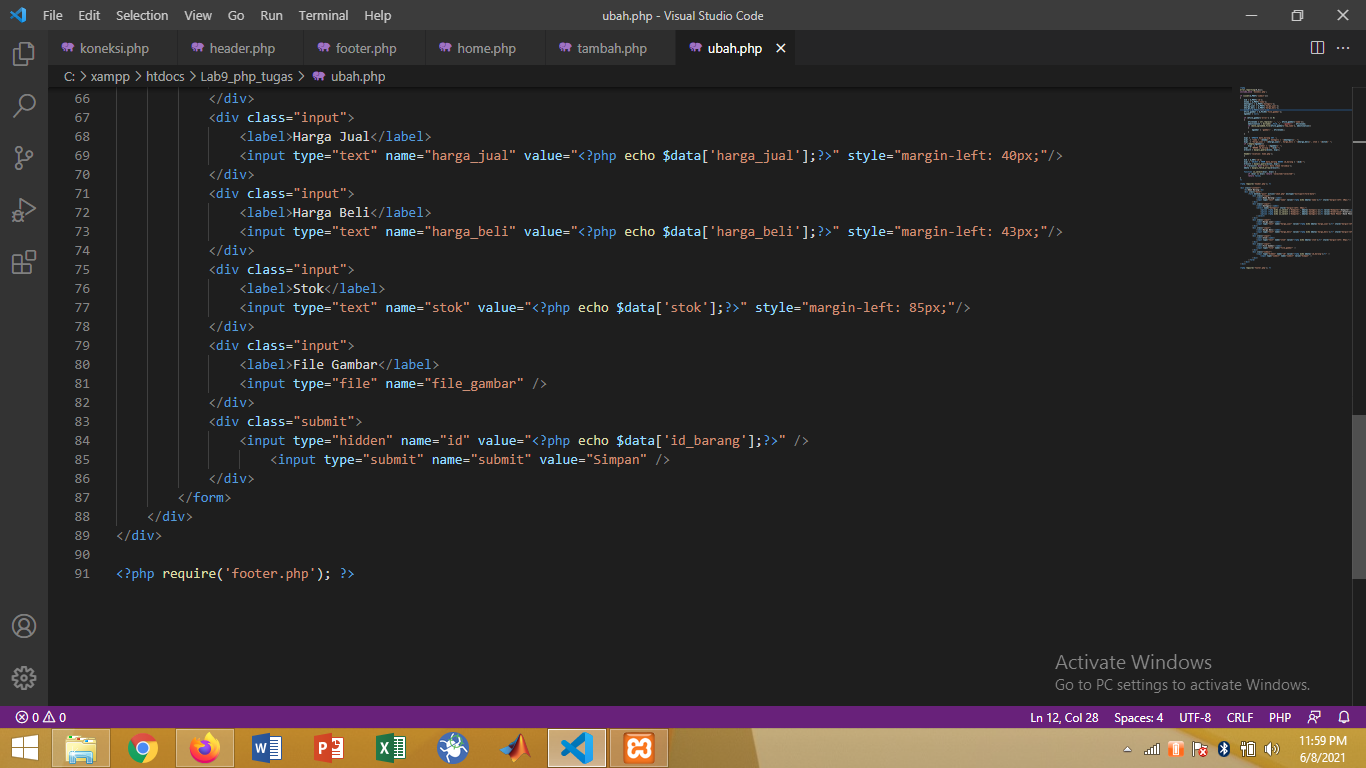The image size is (1366, 768).
Task: Click the htdocs breadcrumb segment
Action: [x=166, y=76]
